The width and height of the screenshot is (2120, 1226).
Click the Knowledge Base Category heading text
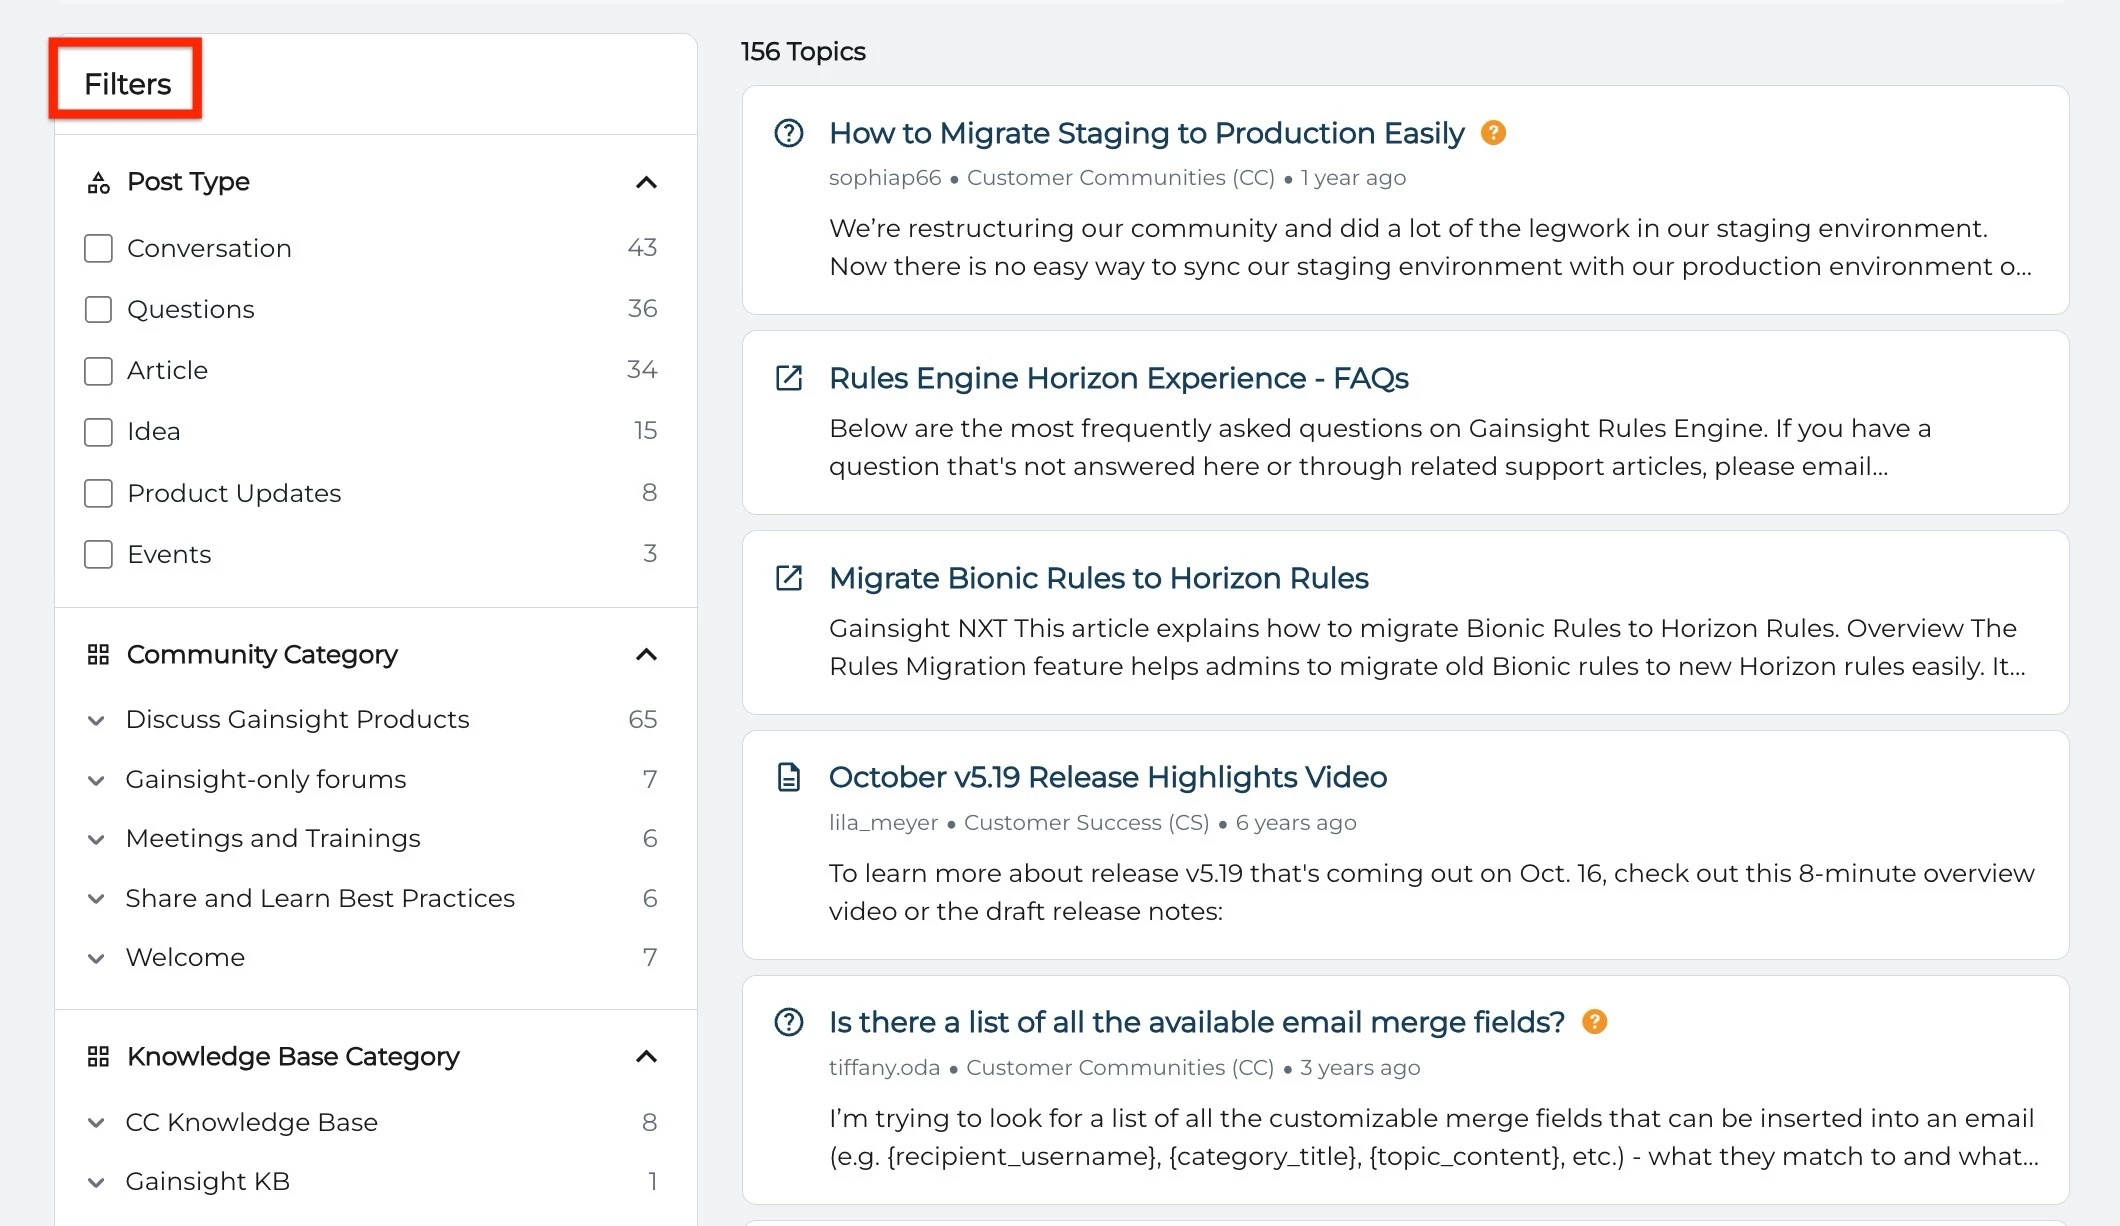[x=293, y=1057]
